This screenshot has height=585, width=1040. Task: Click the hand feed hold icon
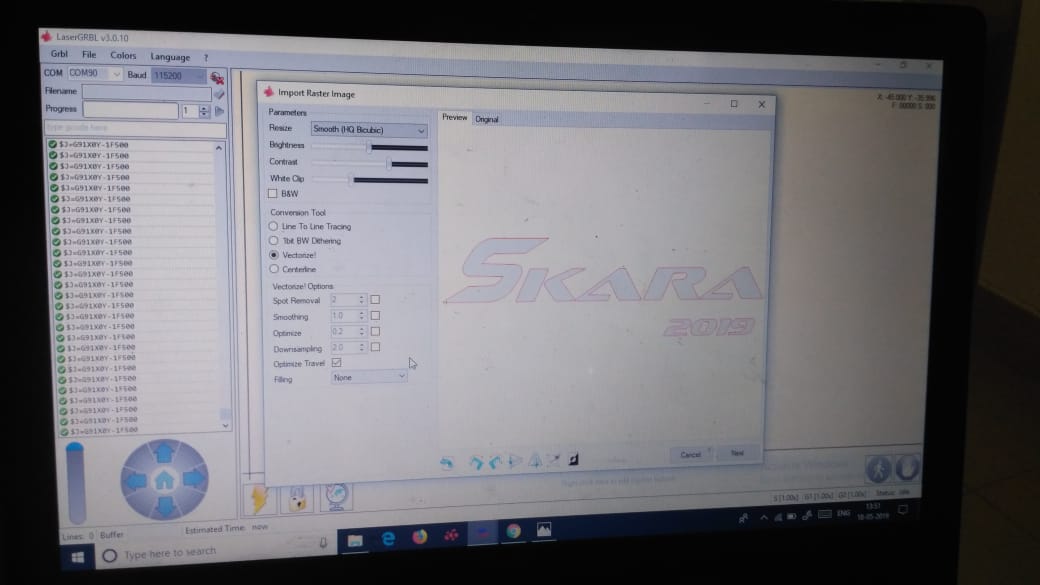(907, 468)
